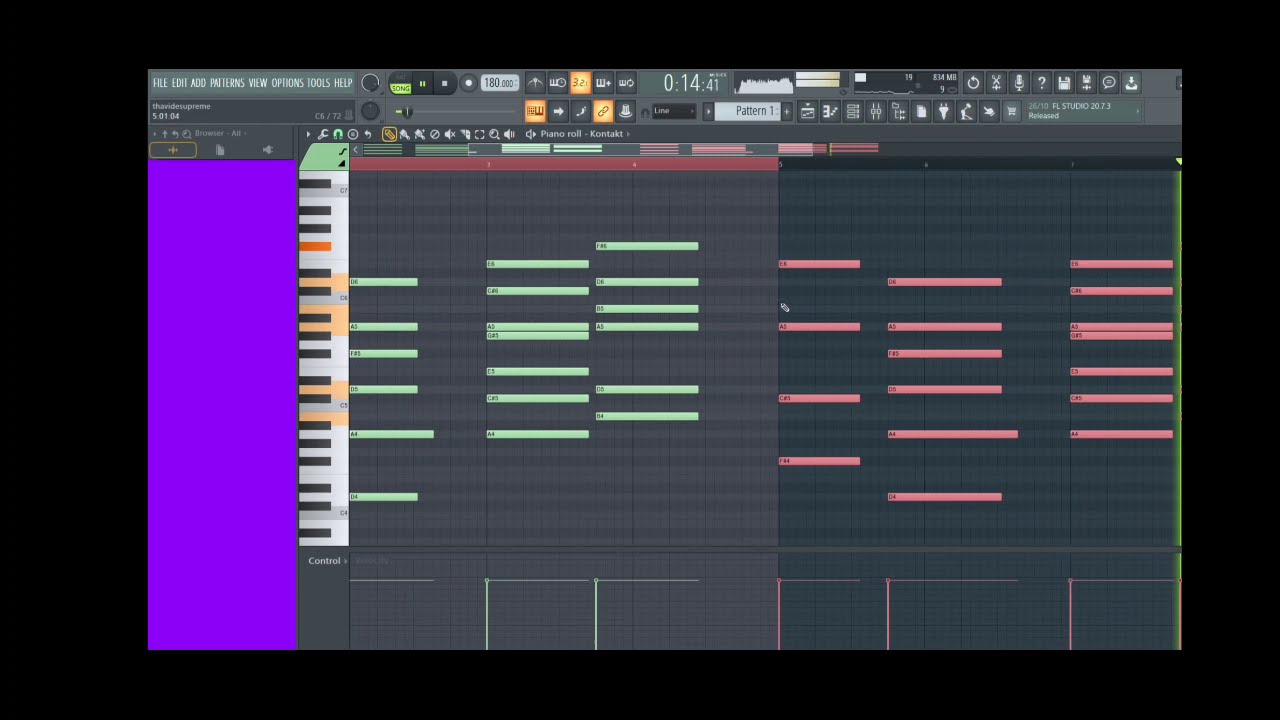Toggle the metronome icon
The image size is (1280, 720).
535,83
